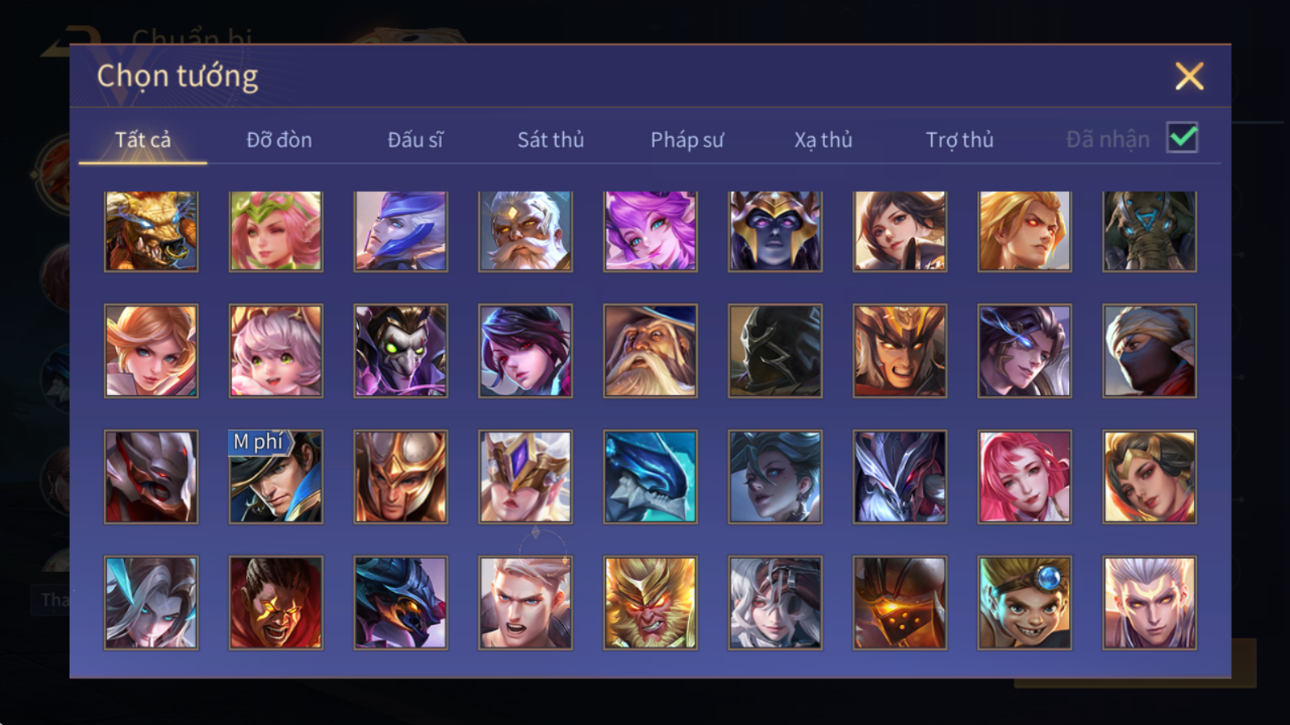Choose the green-eyed skull jester hero

coord(400,351)
